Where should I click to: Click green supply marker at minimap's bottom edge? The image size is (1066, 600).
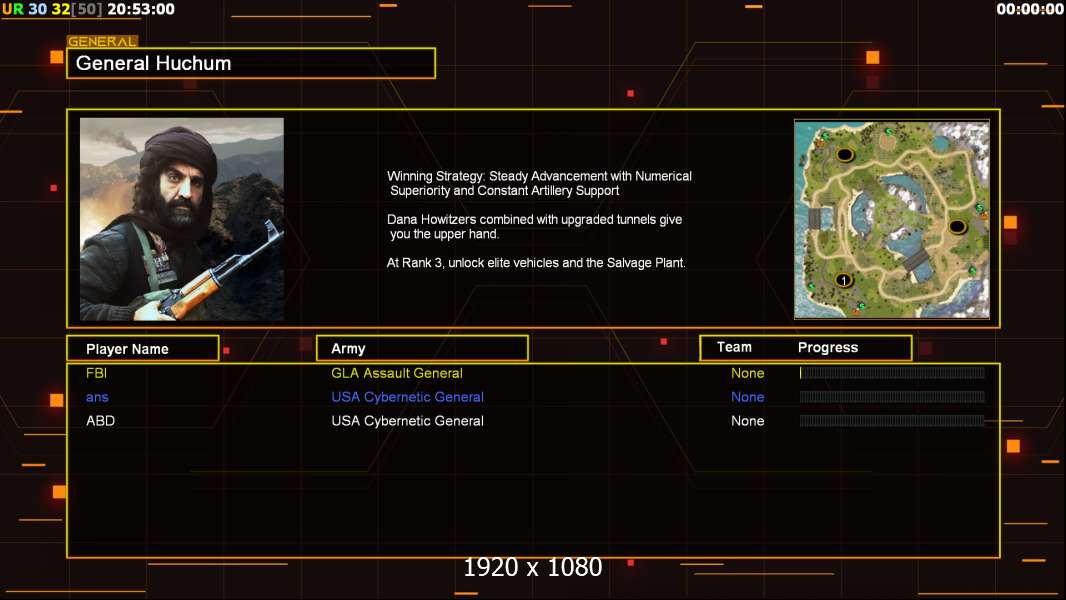click(861, 306)
